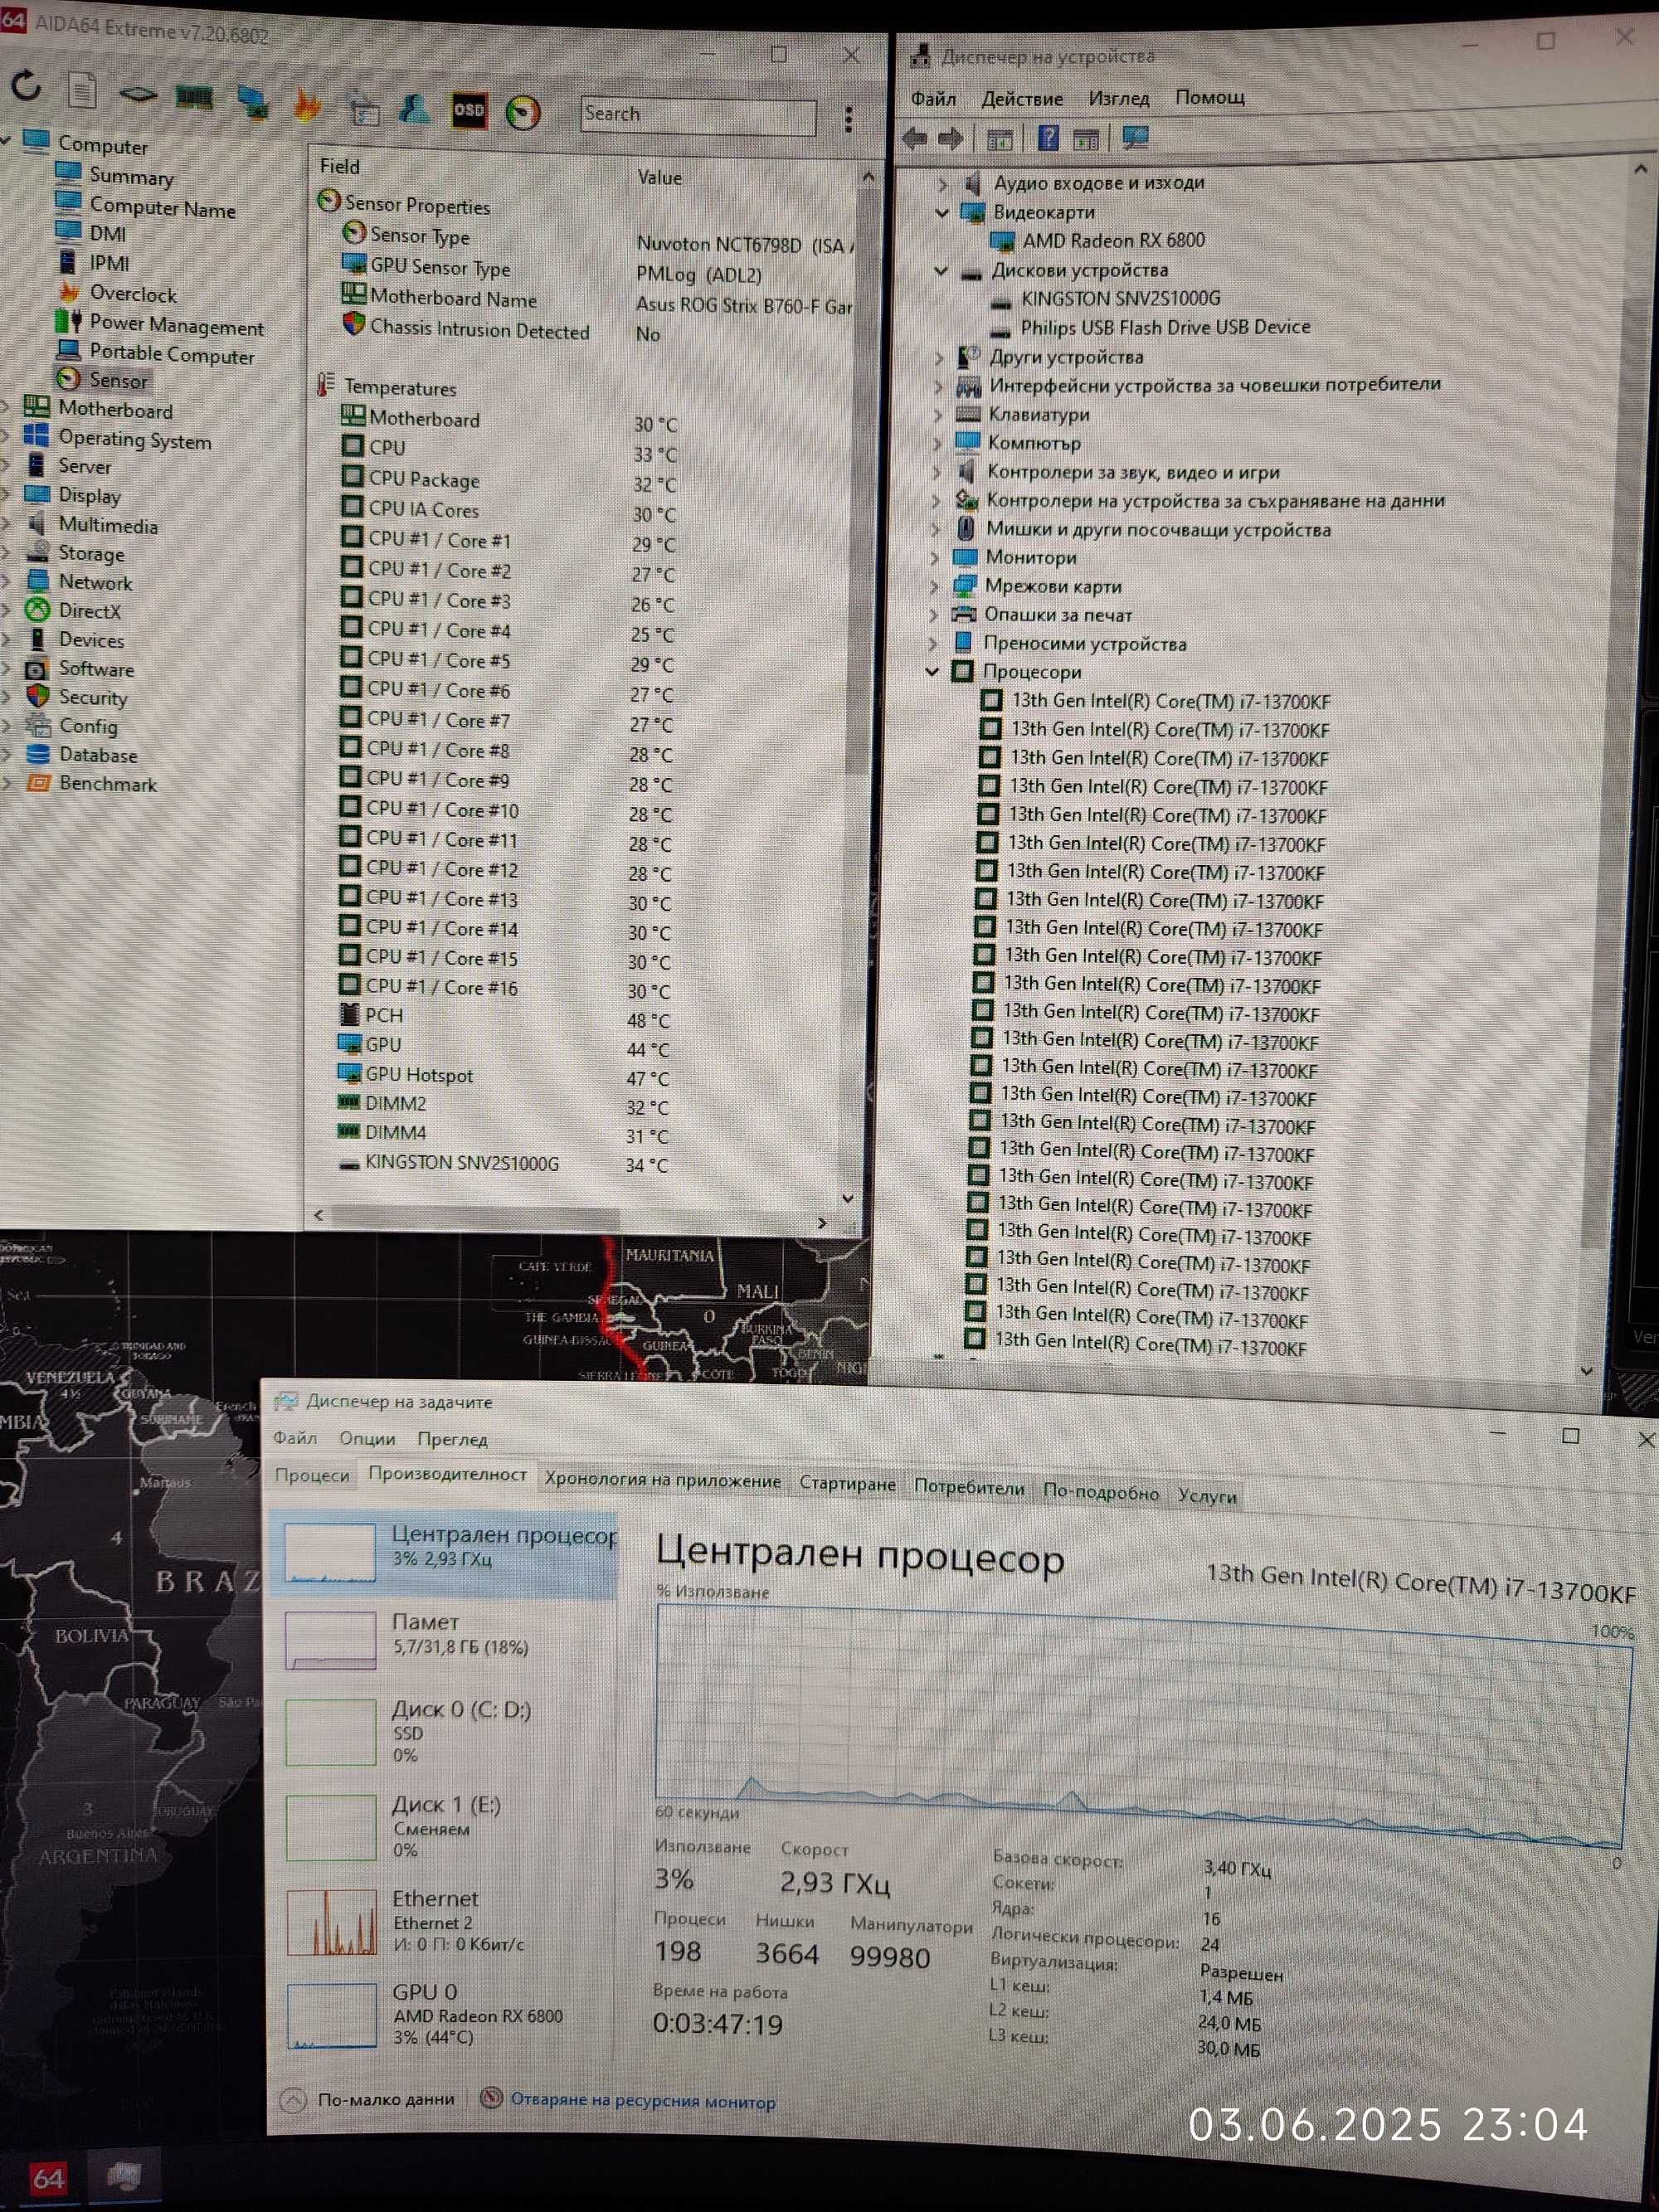
Task: Open Task Manager Файл menu
Action: [295, 1437]
